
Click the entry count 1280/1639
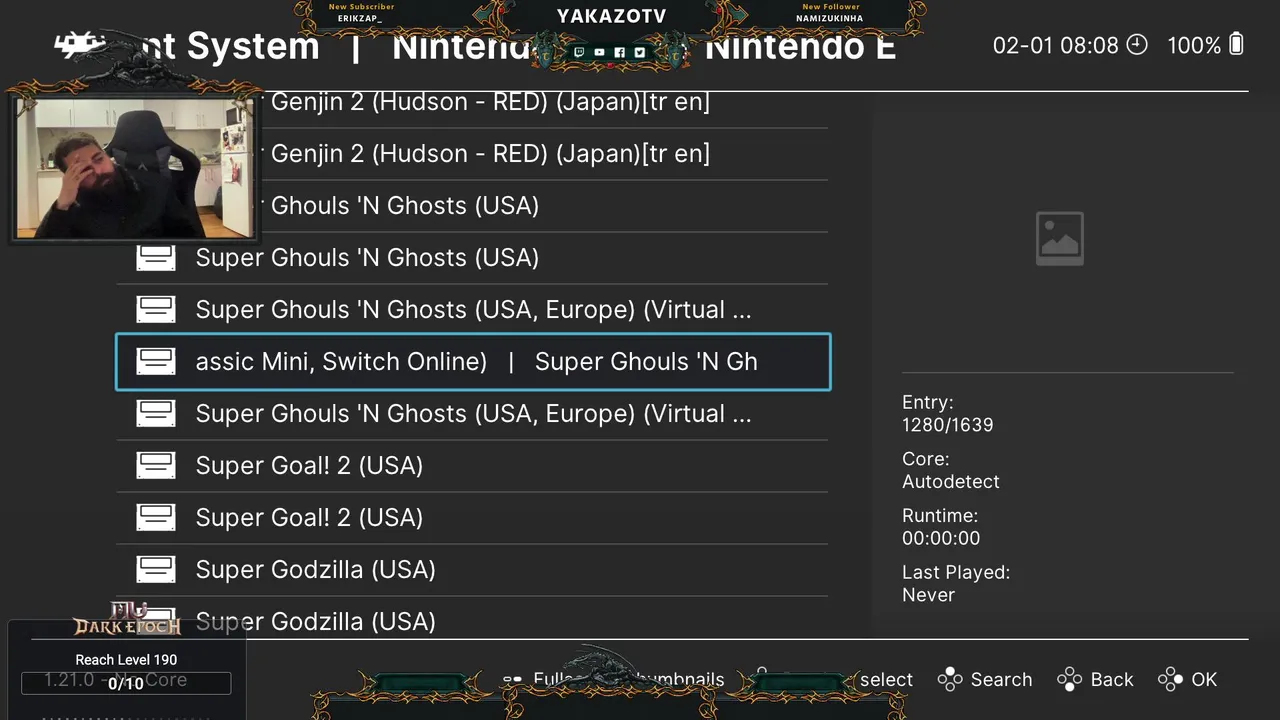(947, 424)
